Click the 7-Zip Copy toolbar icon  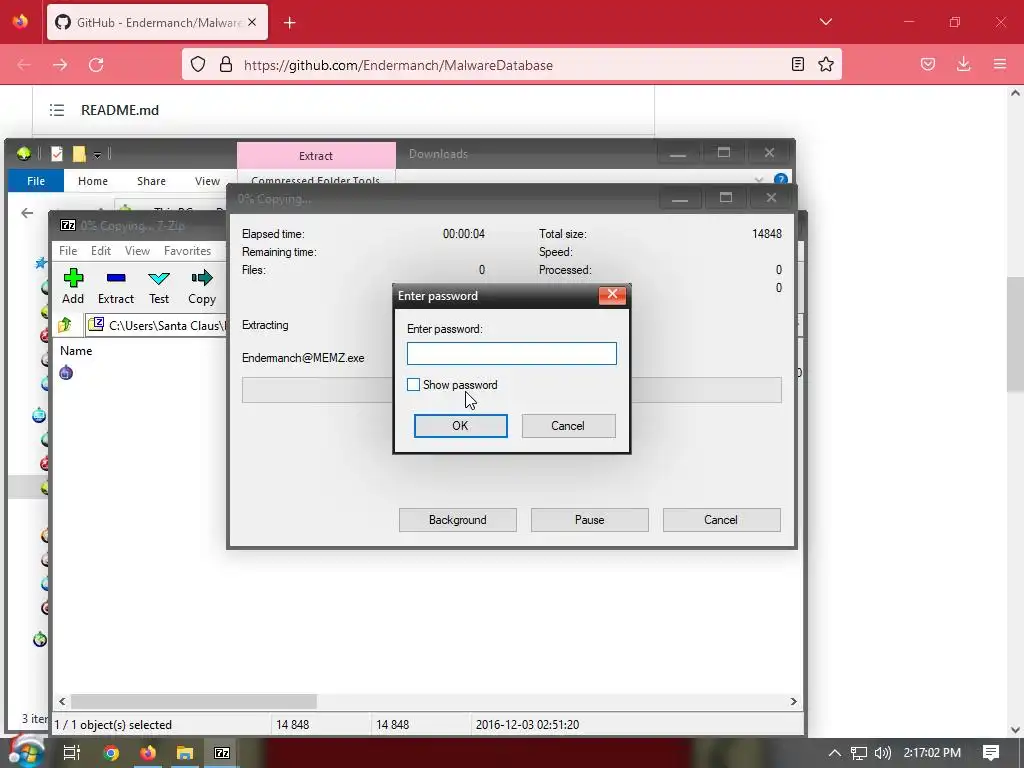pyautogui.click(x=202, y=286)
